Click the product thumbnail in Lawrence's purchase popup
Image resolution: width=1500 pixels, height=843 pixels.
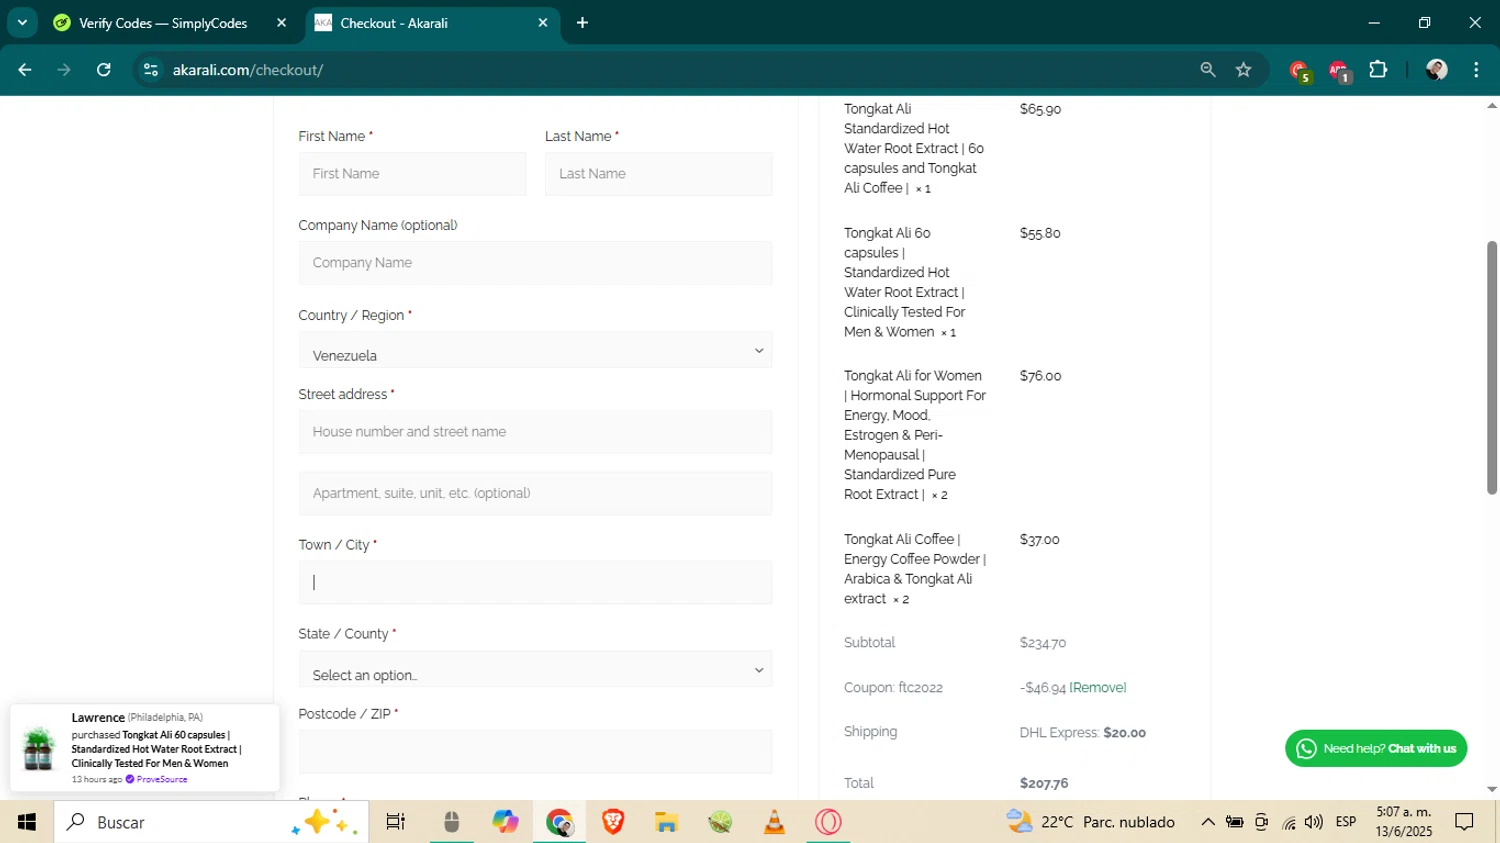click(x=38, y=749)
